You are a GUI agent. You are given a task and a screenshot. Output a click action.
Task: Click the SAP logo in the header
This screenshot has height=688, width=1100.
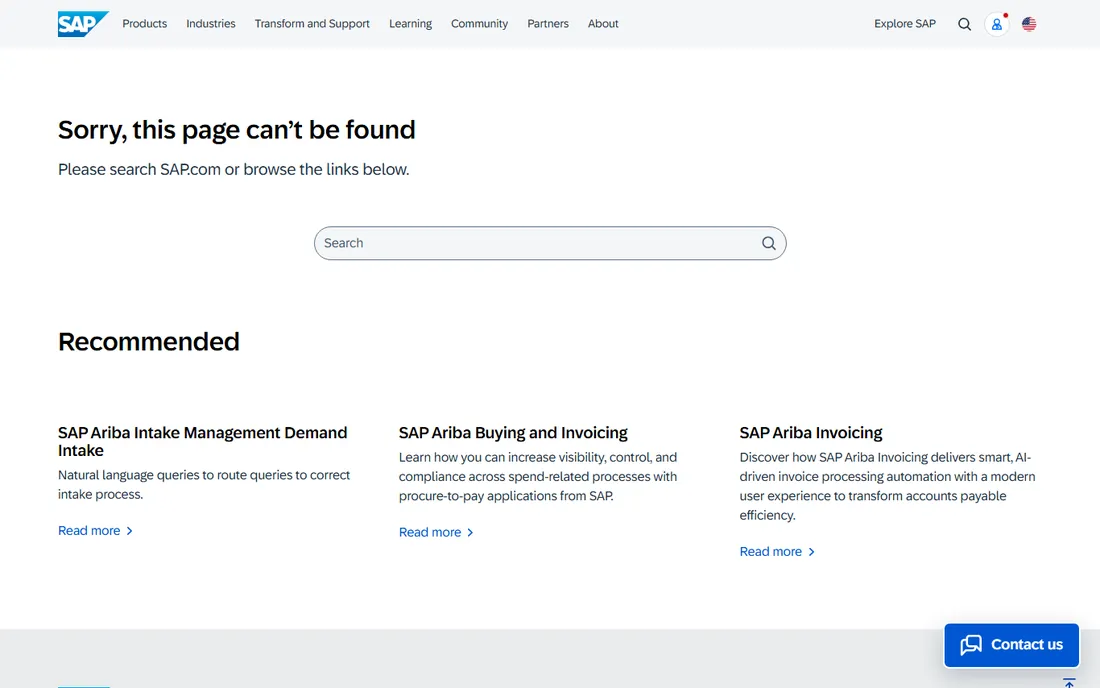pyautogui.click(x=83, y=24)
